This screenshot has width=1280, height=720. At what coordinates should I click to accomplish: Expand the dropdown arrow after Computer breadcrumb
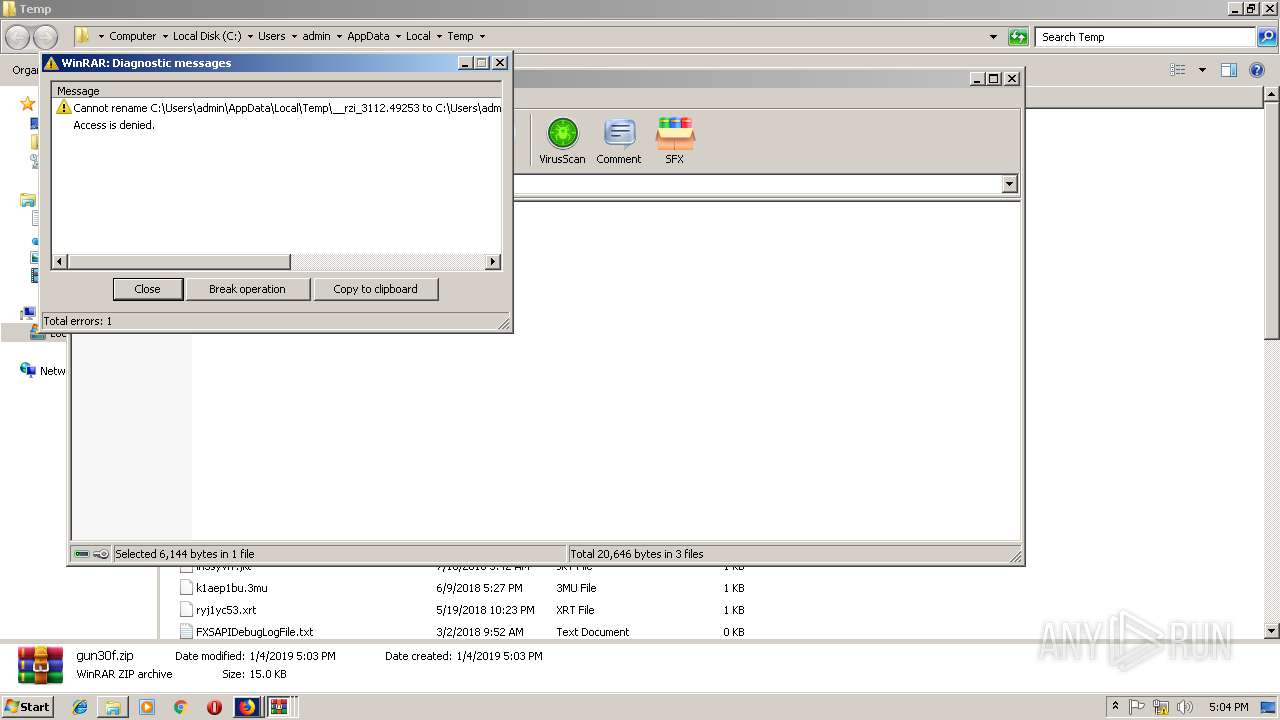point(165,37)
